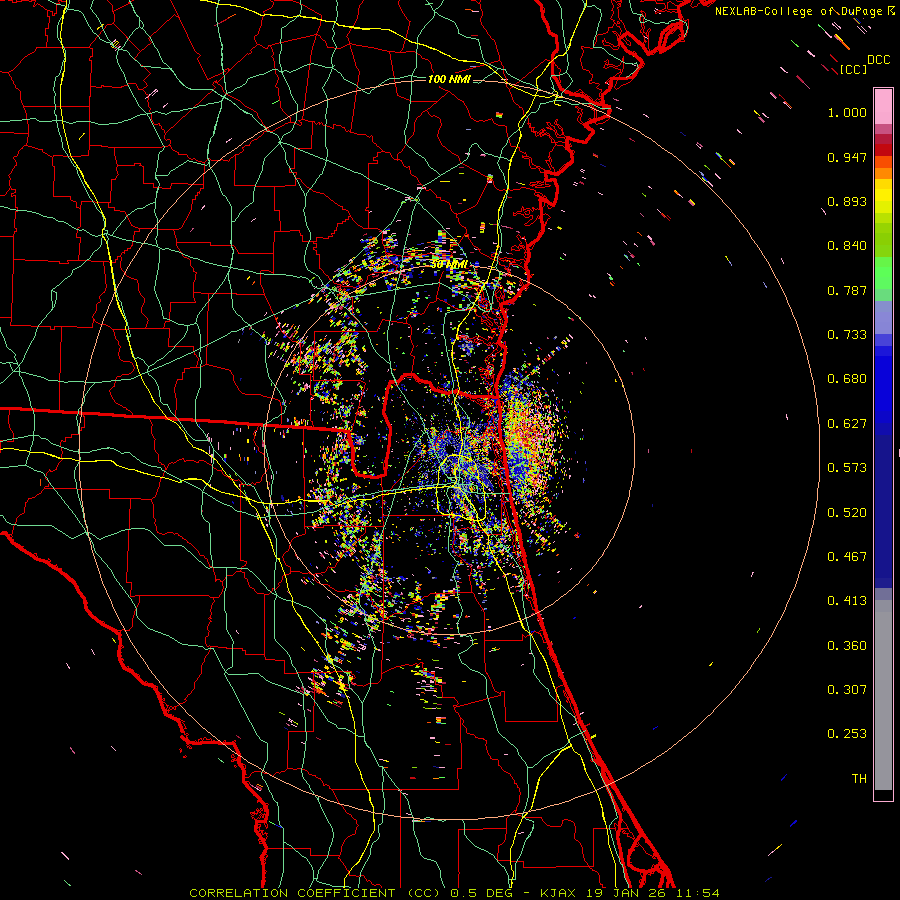
Task: Click the 0.787 value on the color scale
Action: 847,290
